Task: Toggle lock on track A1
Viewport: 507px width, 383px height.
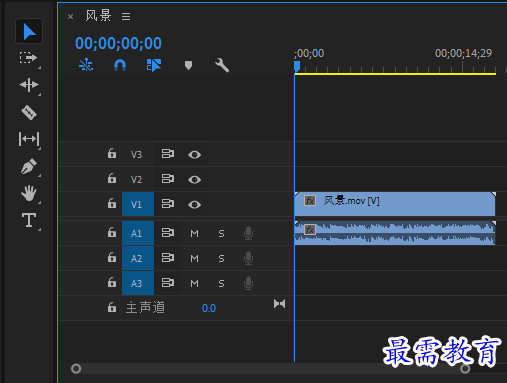Action: 112,232
